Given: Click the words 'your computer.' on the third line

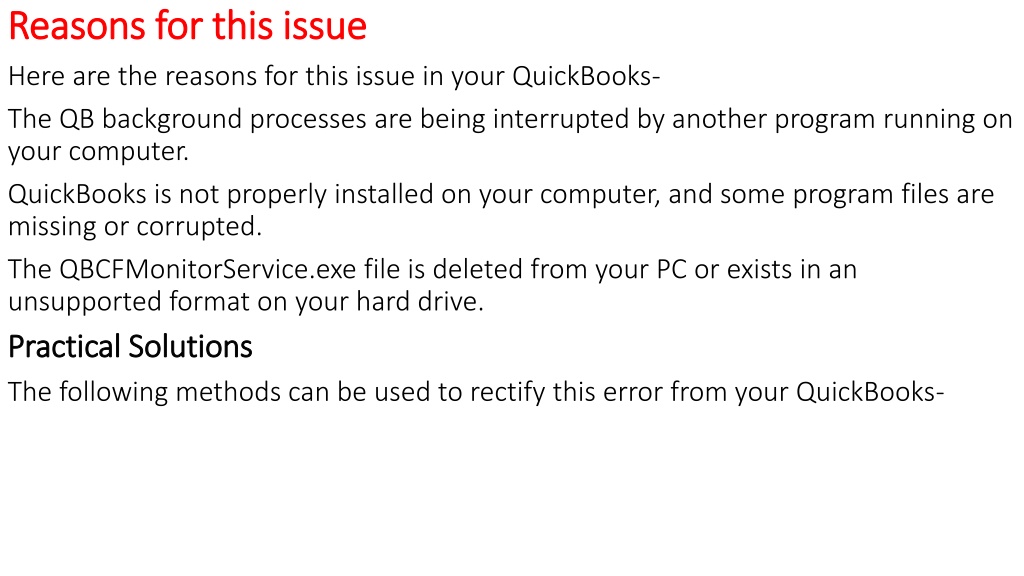Looking at the screenshot, I should click(x=98, y=152).
